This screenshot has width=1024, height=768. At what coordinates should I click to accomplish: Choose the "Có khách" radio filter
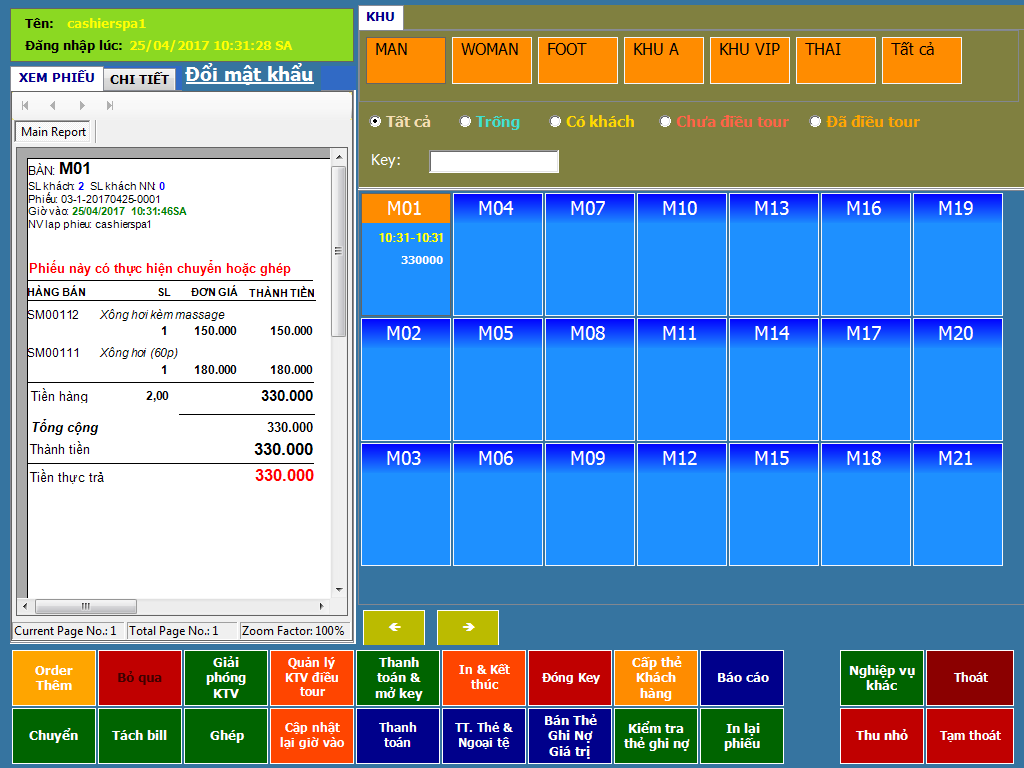tap(556, 122)
